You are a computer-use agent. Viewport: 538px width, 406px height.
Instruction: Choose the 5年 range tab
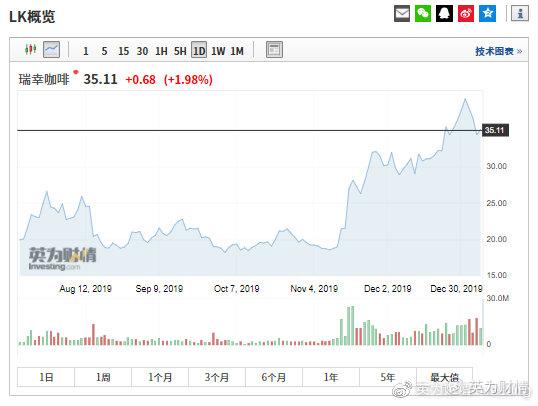(x=388, y=377)
